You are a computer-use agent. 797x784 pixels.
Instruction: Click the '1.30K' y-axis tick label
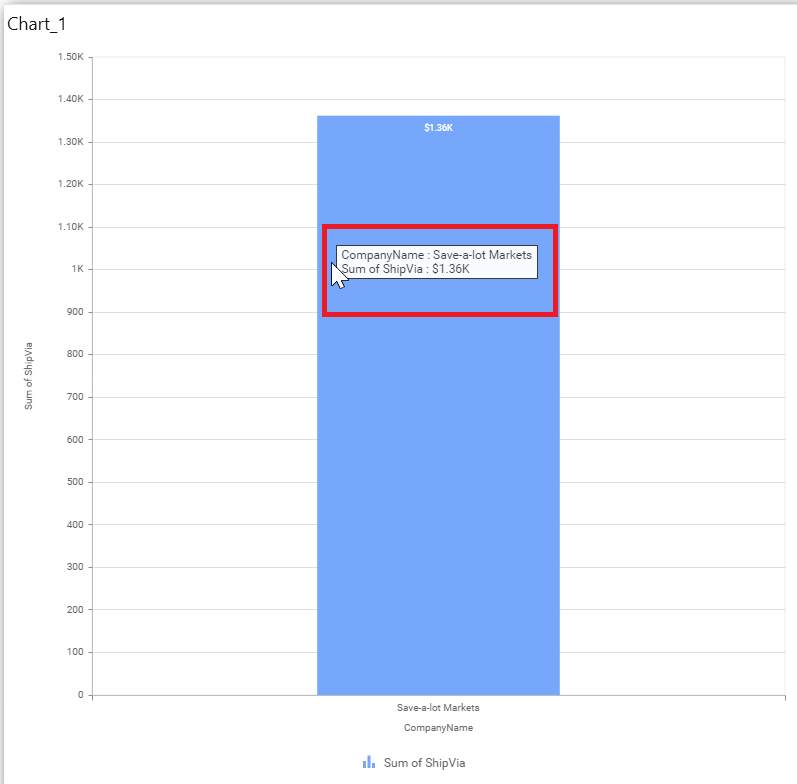point(71,141)
